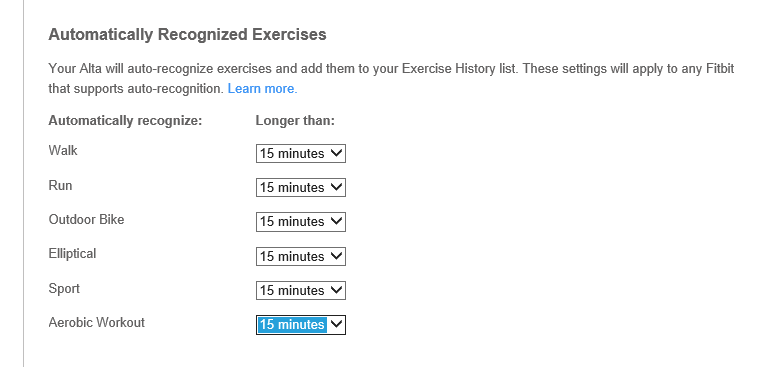This screenshot has height=367, width=775.
Task: Click the chevron arrow on Run dropdown
Action: click(336, 187)
